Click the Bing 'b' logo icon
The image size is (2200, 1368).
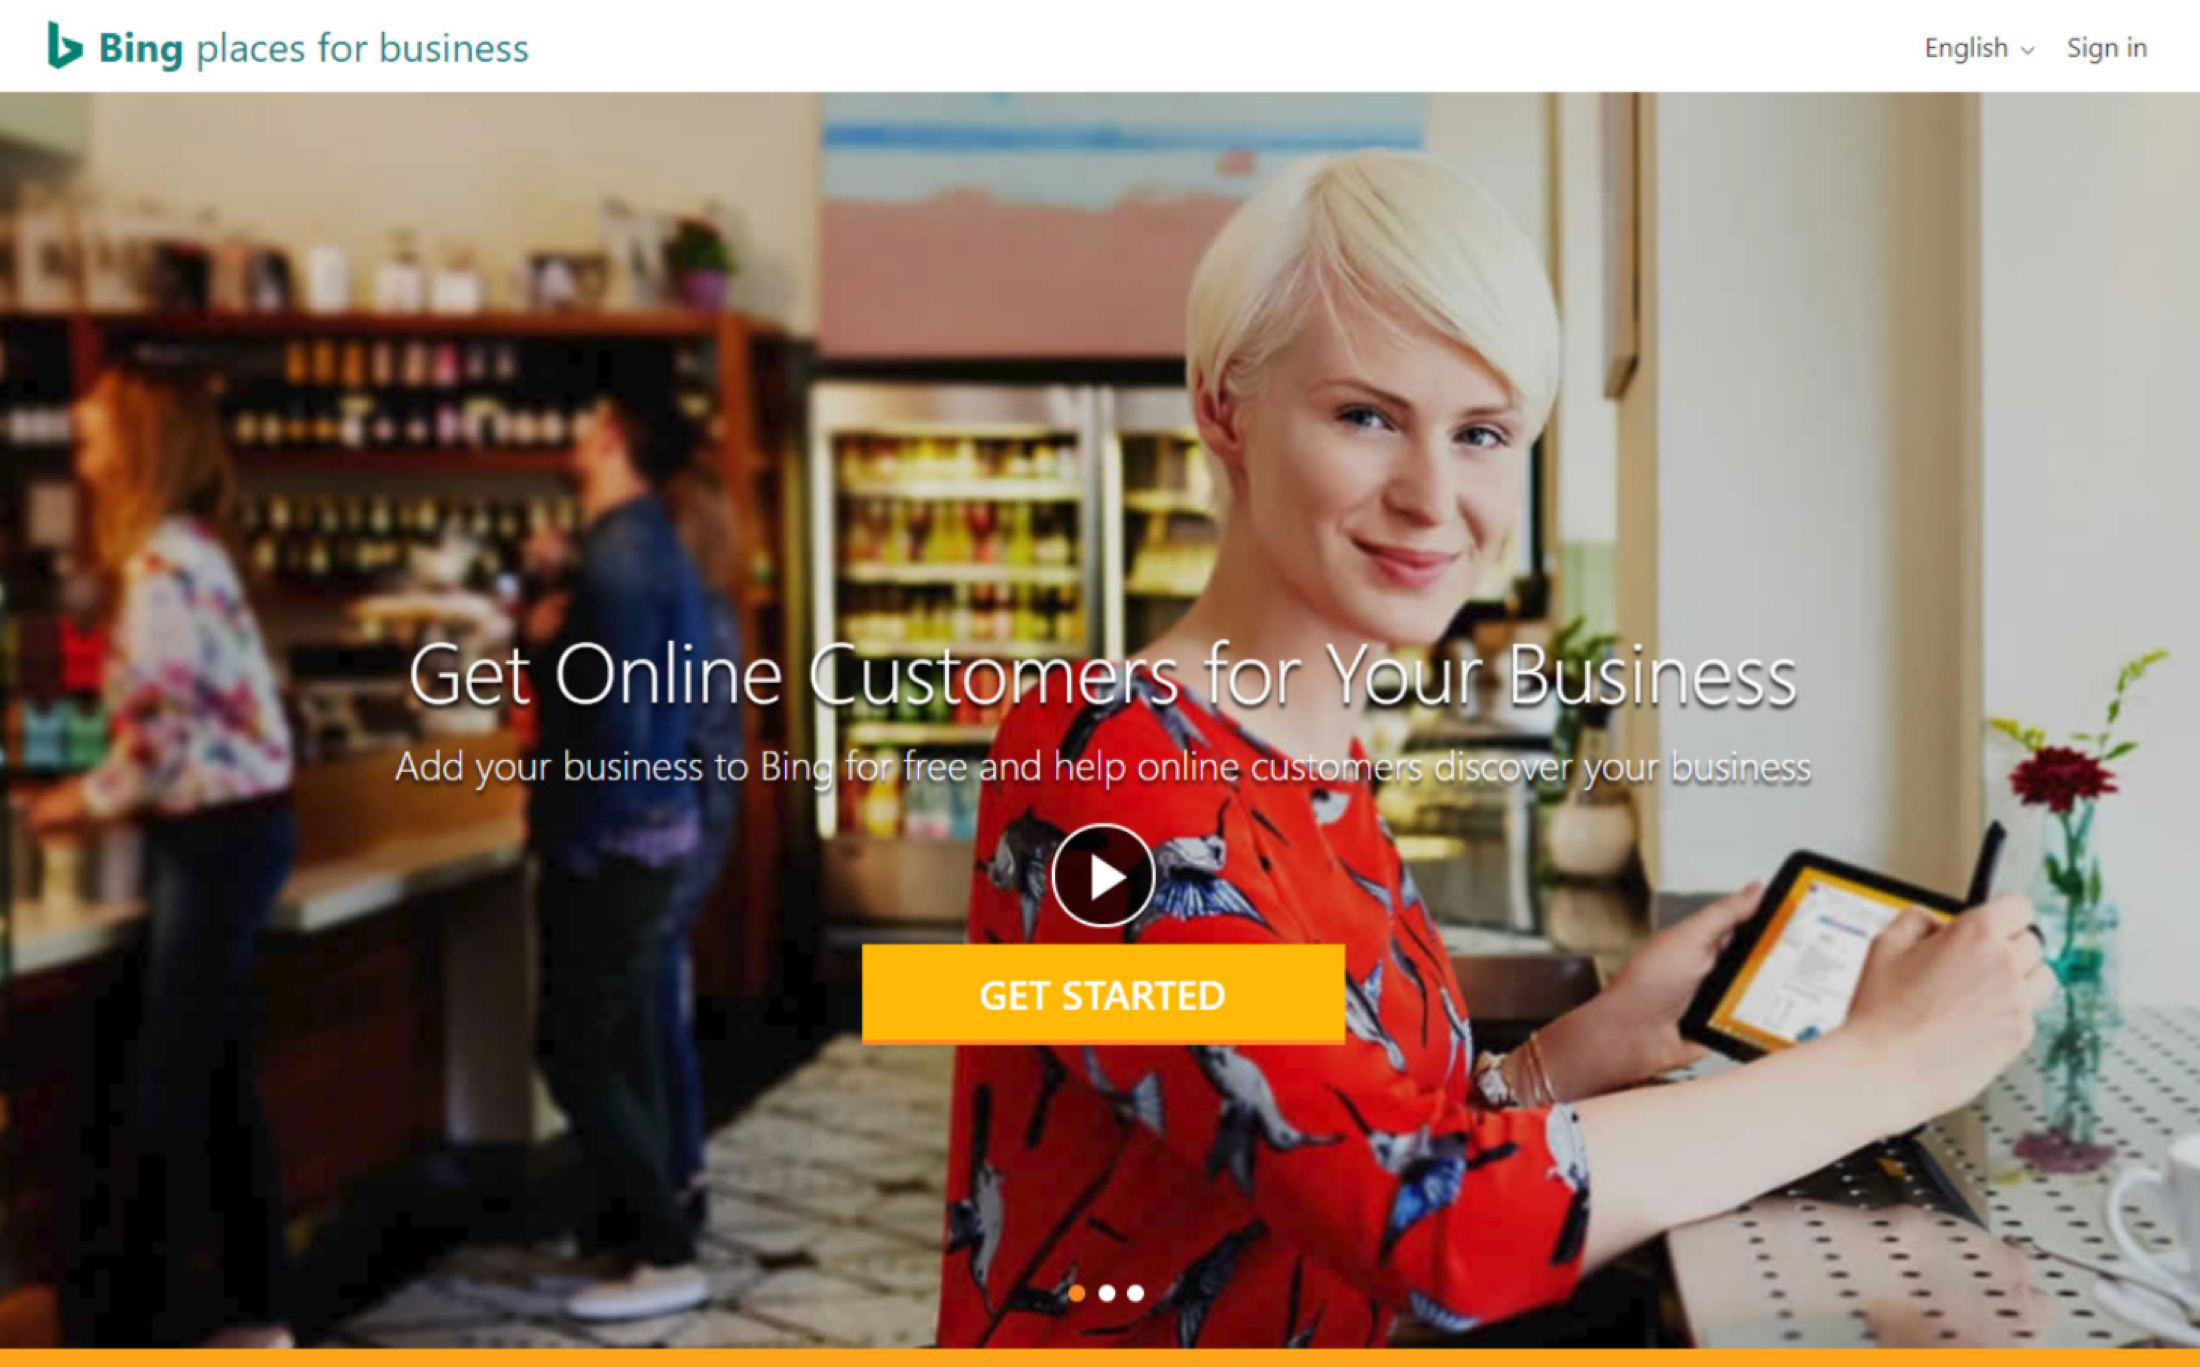click(x=64, y=46)
